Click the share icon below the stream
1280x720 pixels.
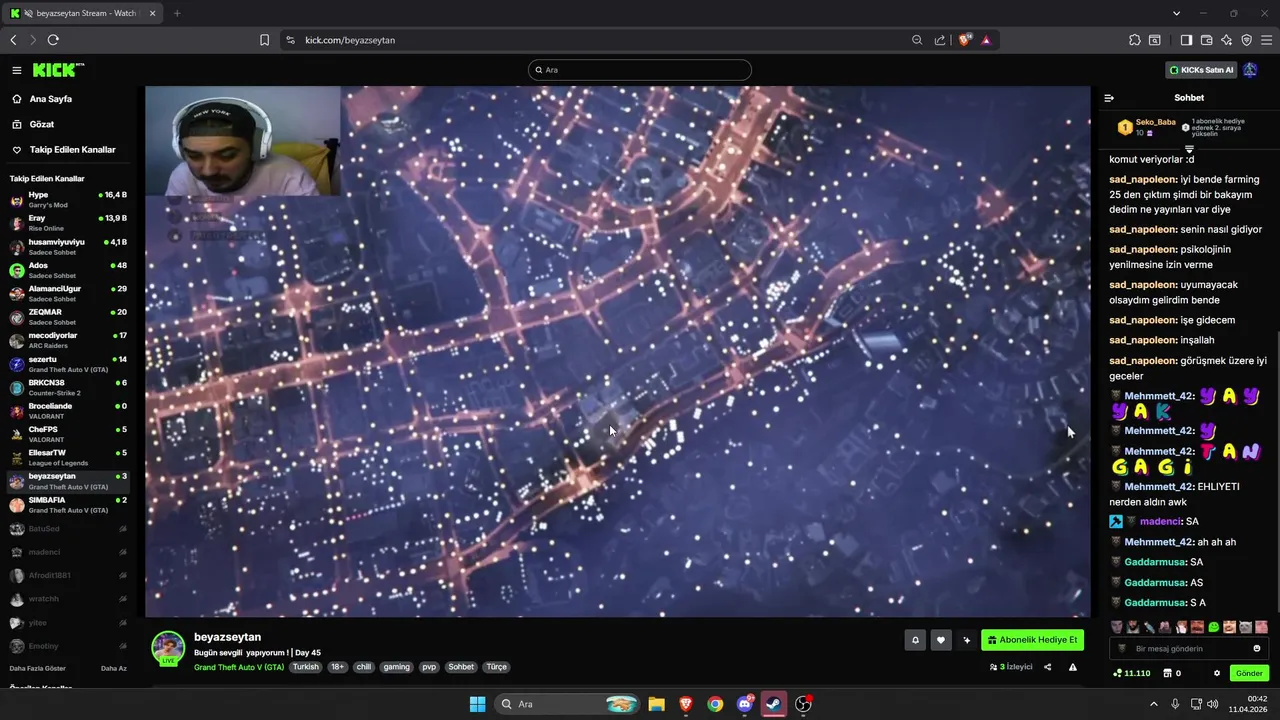tap(1048, 667)
